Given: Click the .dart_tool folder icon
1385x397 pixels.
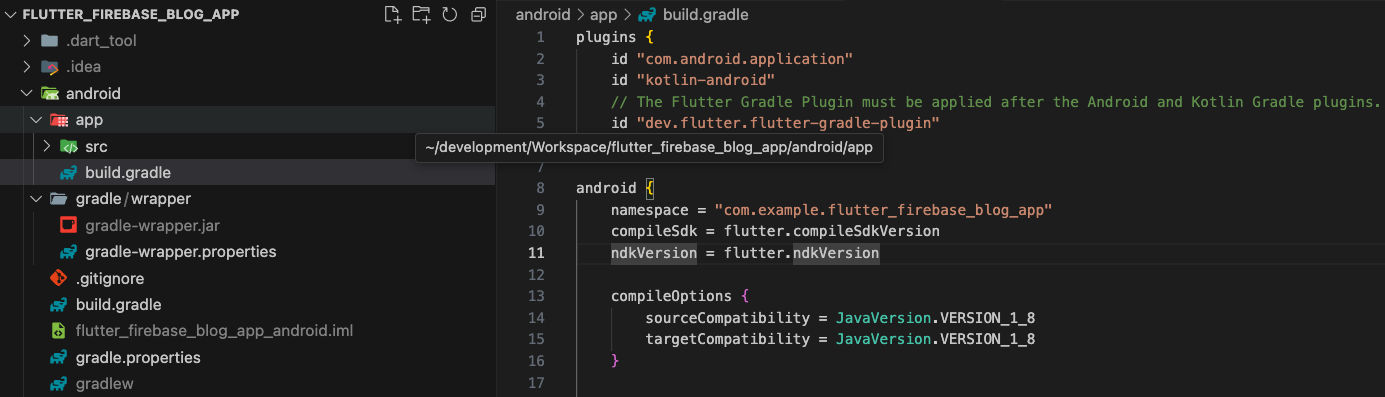Looking at the screenshot, I should 49,41.
